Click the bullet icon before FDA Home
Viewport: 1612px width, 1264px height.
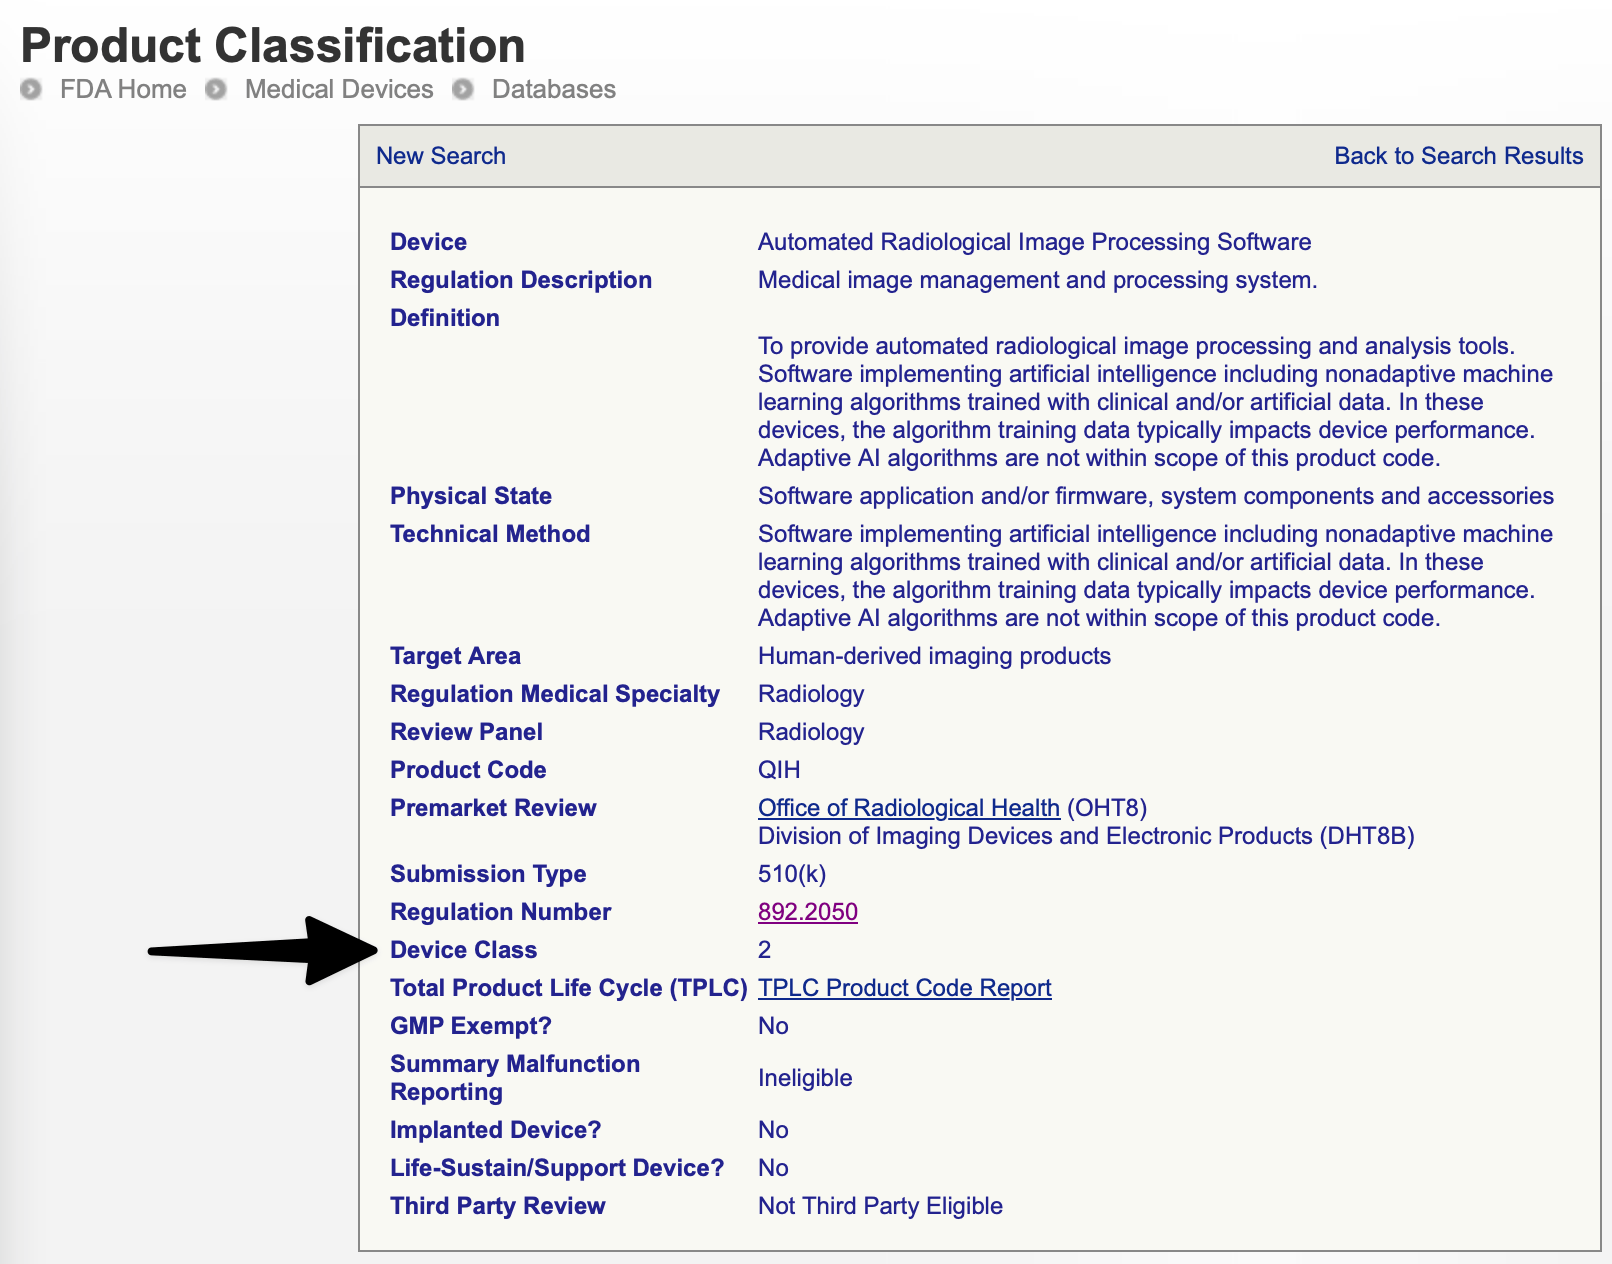pyautogui.click(x=31, y=90)
